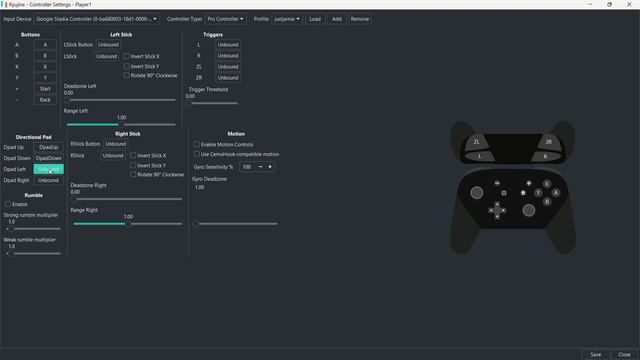
Task: Click the Close button at bottom
Action: pos(624,354)
